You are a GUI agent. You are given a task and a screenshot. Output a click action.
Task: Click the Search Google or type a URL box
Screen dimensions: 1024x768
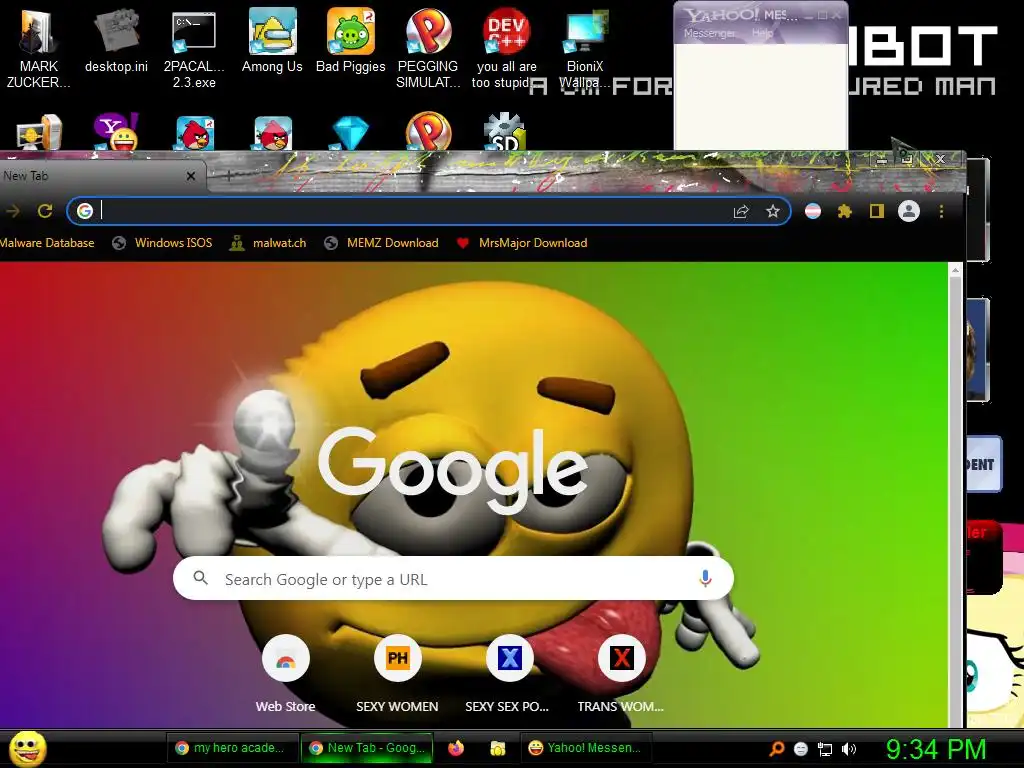[x=453, y=579]
